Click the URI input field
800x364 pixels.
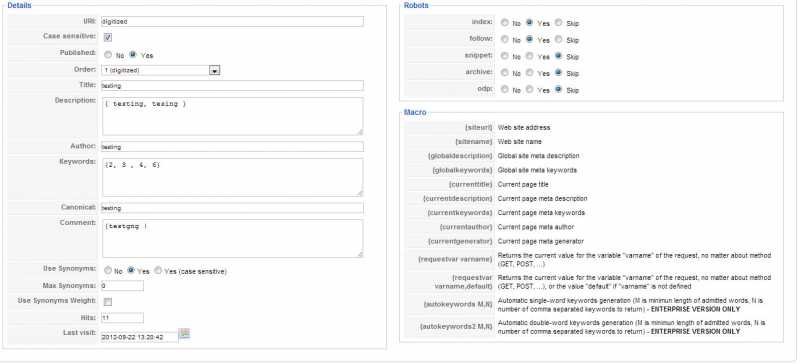point(232,21)
